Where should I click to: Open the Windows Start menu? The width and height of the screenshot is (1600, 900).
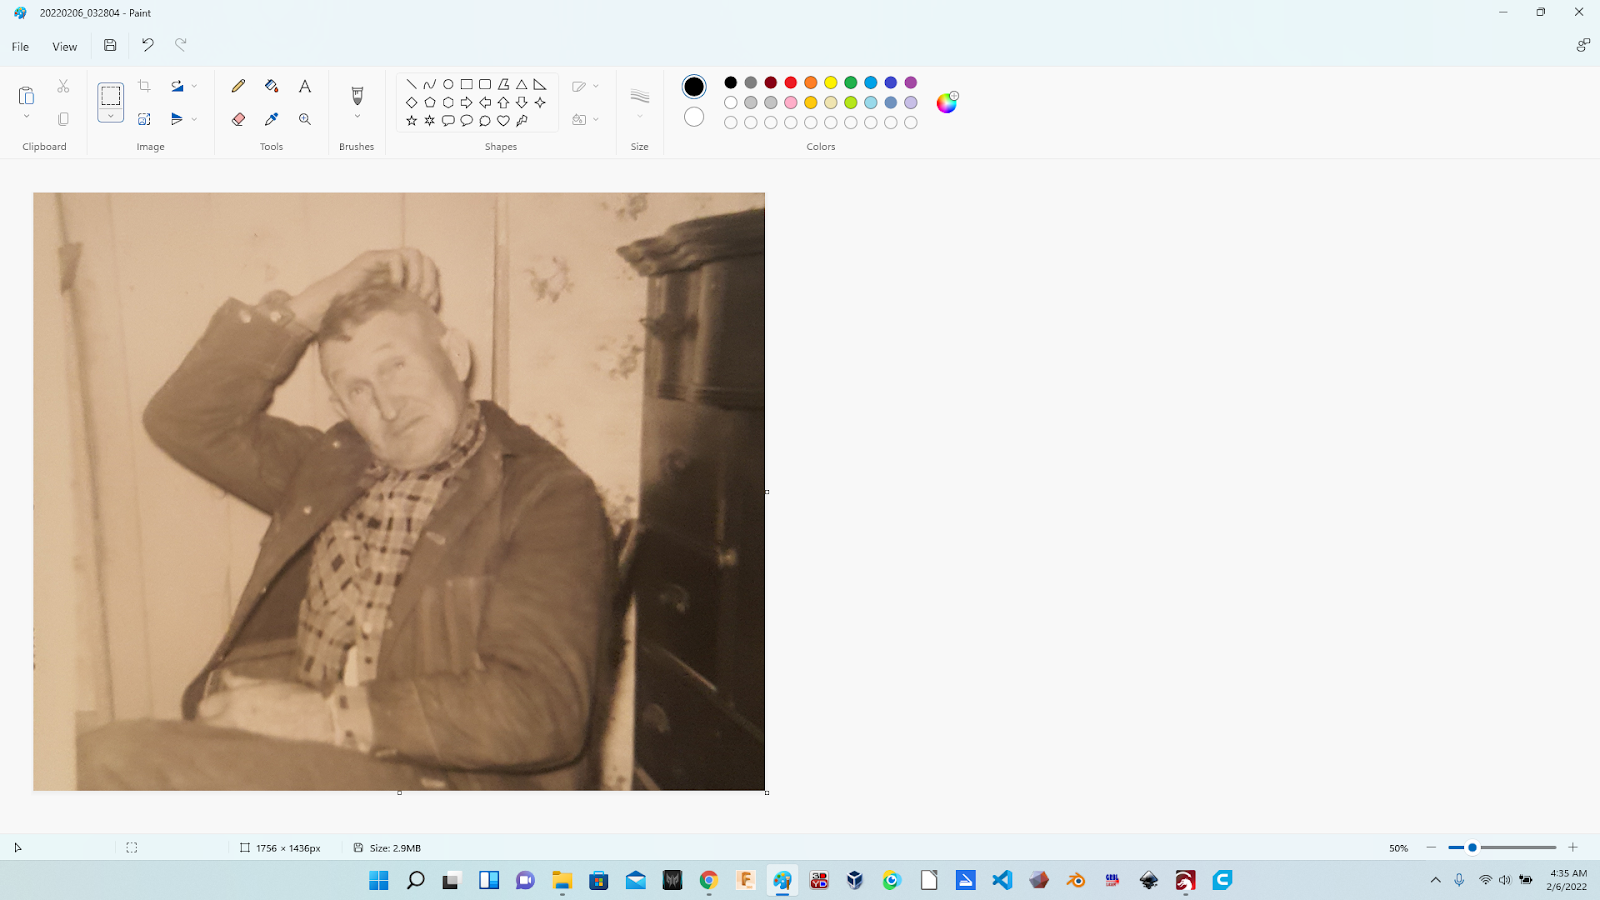pyautogui.click(x=379, y=880)
